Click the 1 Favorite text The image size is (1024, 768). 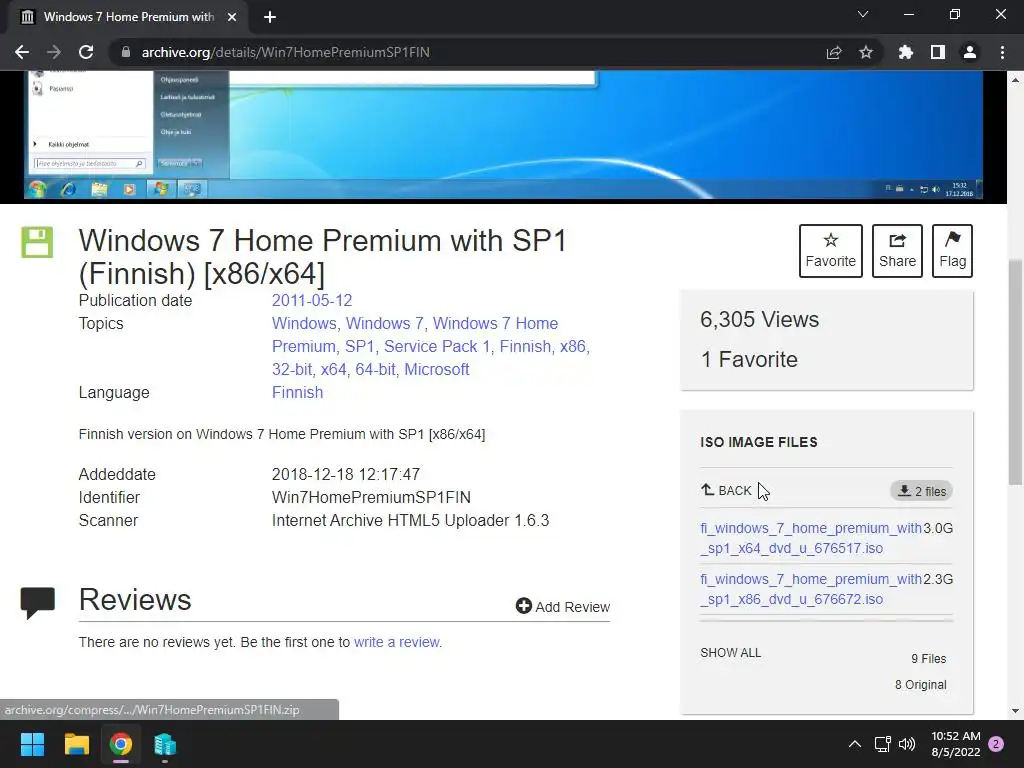(x=749, y=359)
